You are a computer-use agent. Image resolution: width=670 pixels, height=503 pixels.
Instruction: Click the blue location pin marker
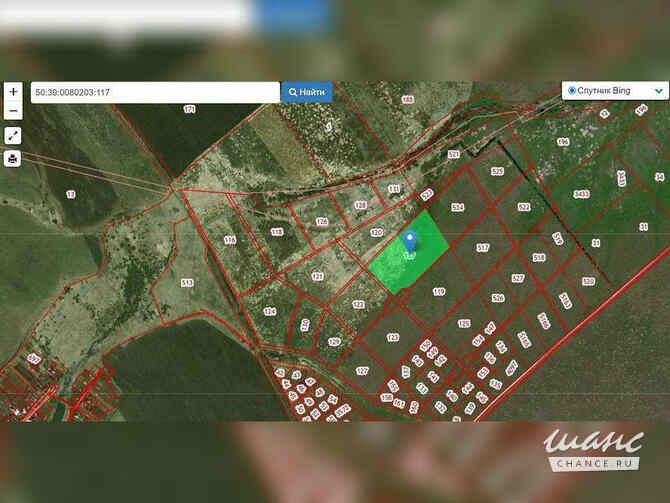pos(410,241)
